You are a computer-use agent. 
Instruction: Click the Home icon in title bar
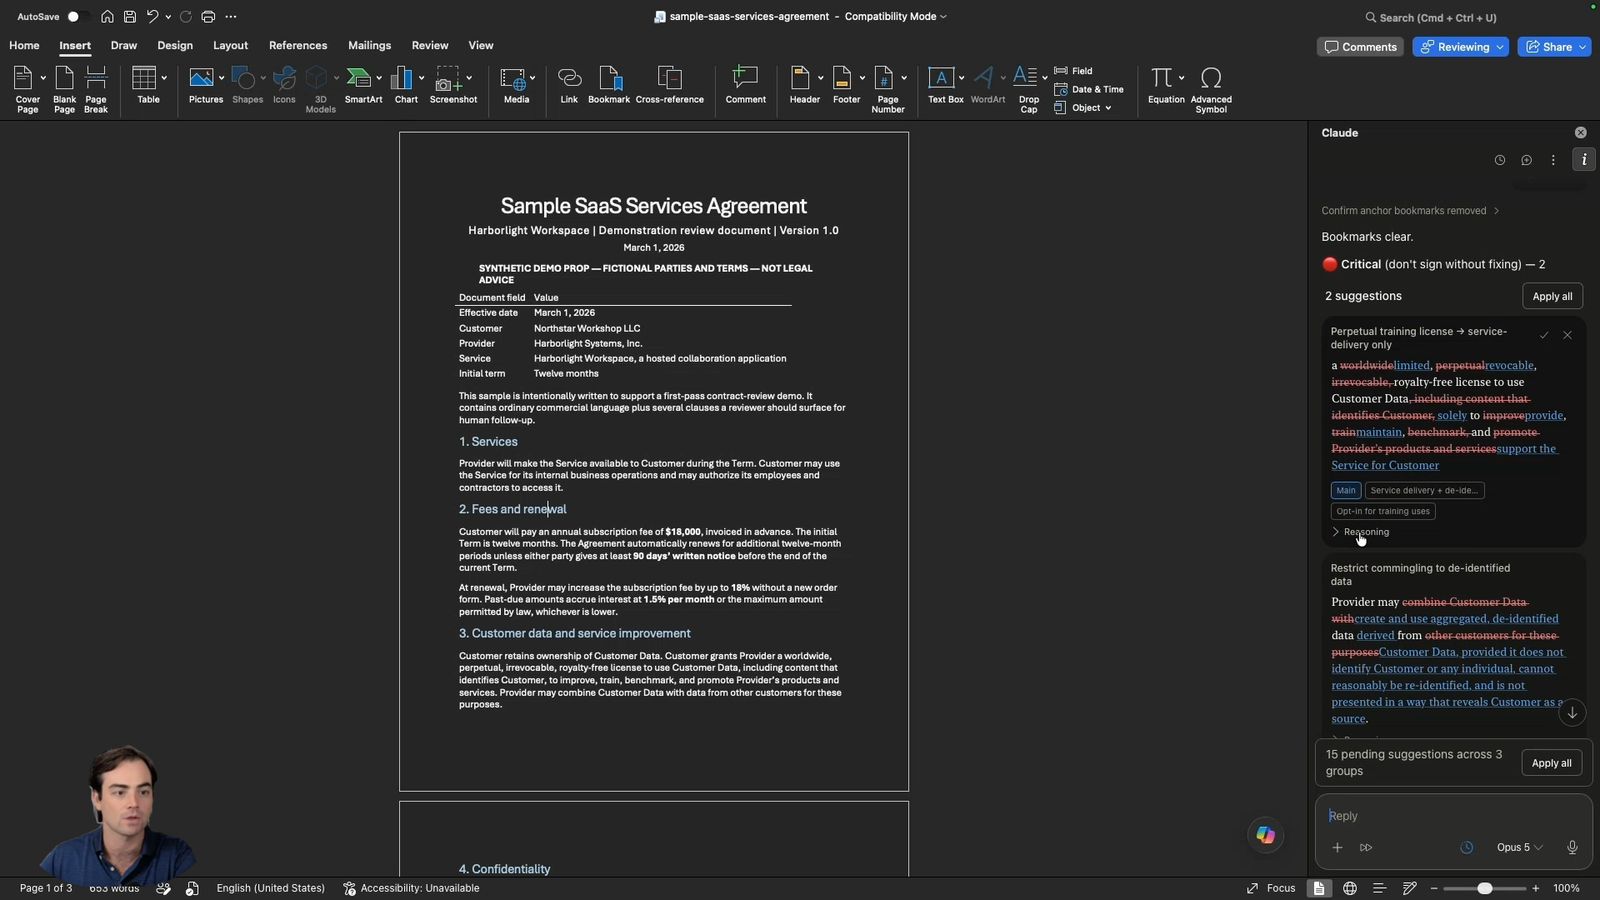(x=107, y=17)
